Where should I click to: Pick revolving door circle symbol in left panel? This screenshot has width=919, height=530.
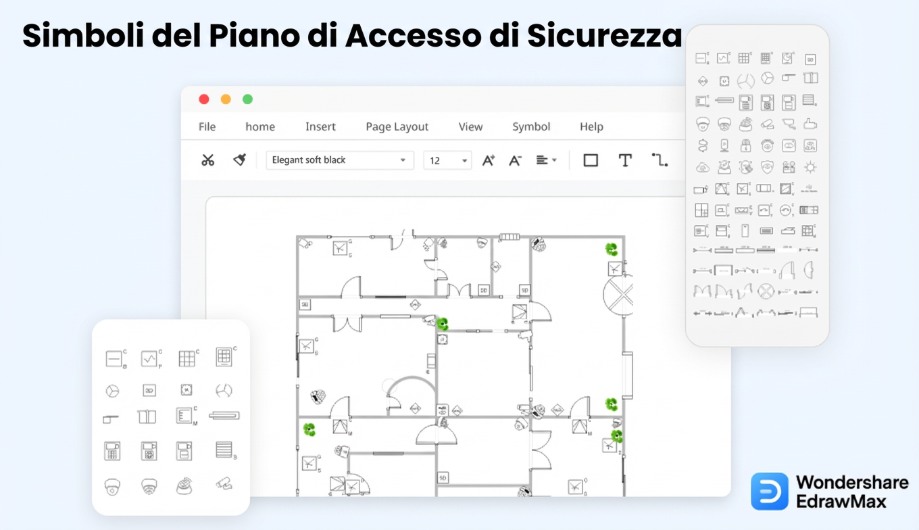click(224, 390)
